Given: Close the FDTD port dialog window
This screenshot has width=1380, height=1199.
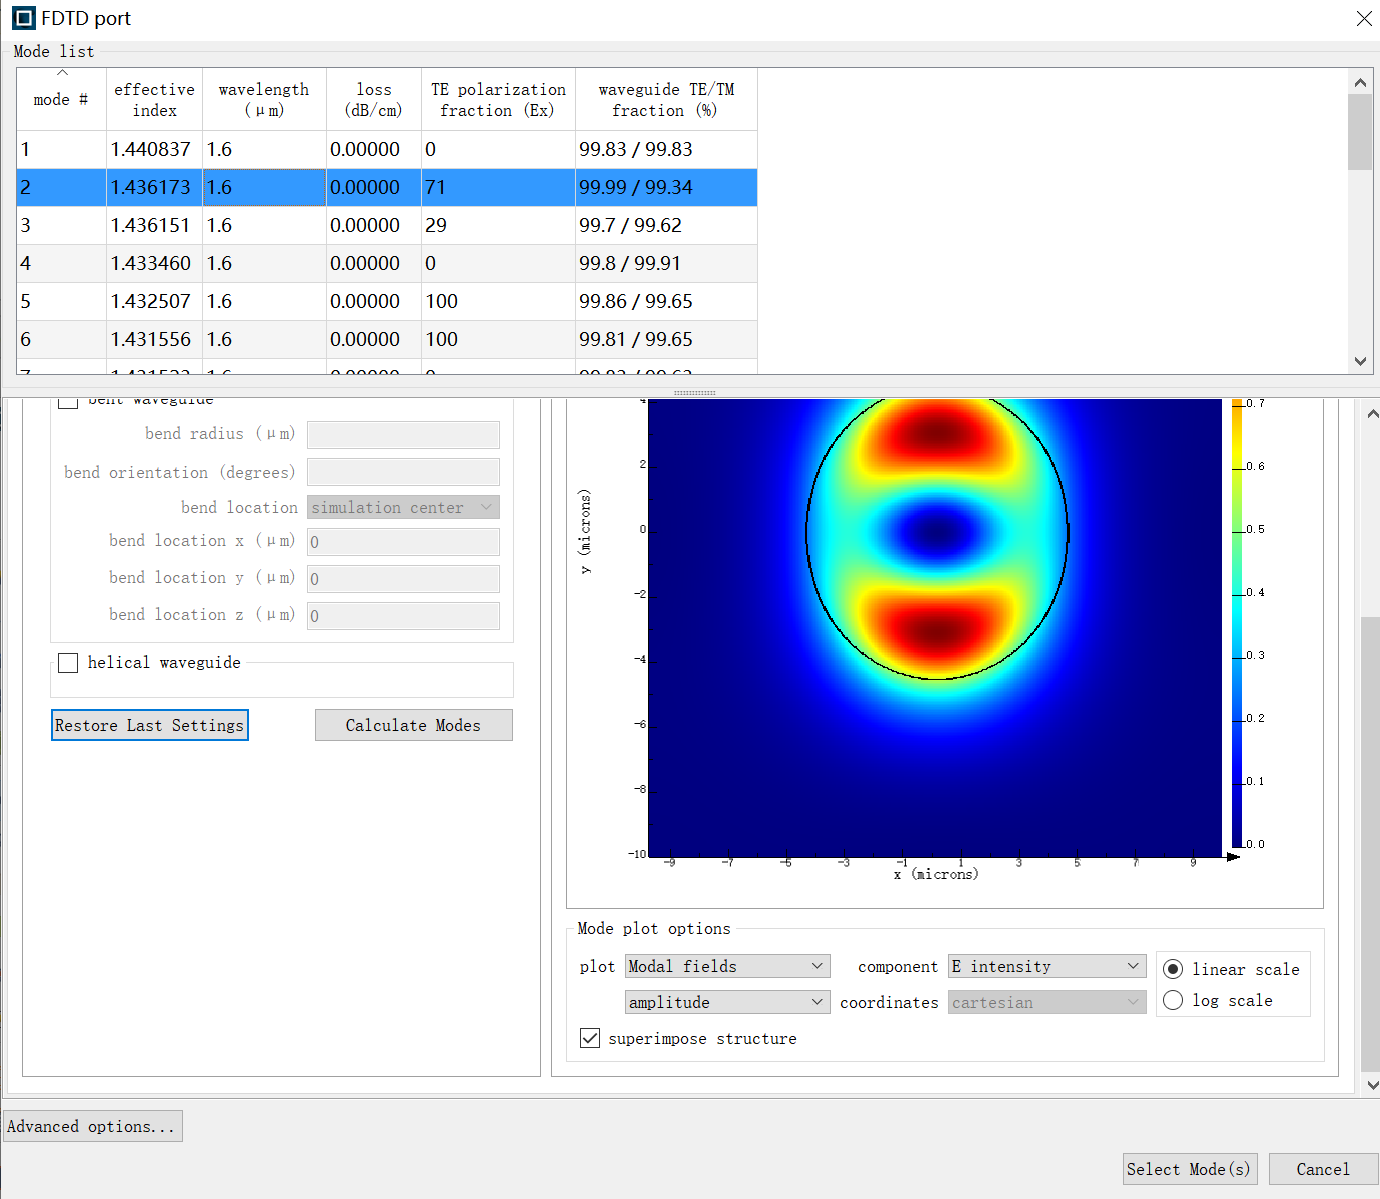Looking at the screenshot, I should click(x=1363, y=19).
